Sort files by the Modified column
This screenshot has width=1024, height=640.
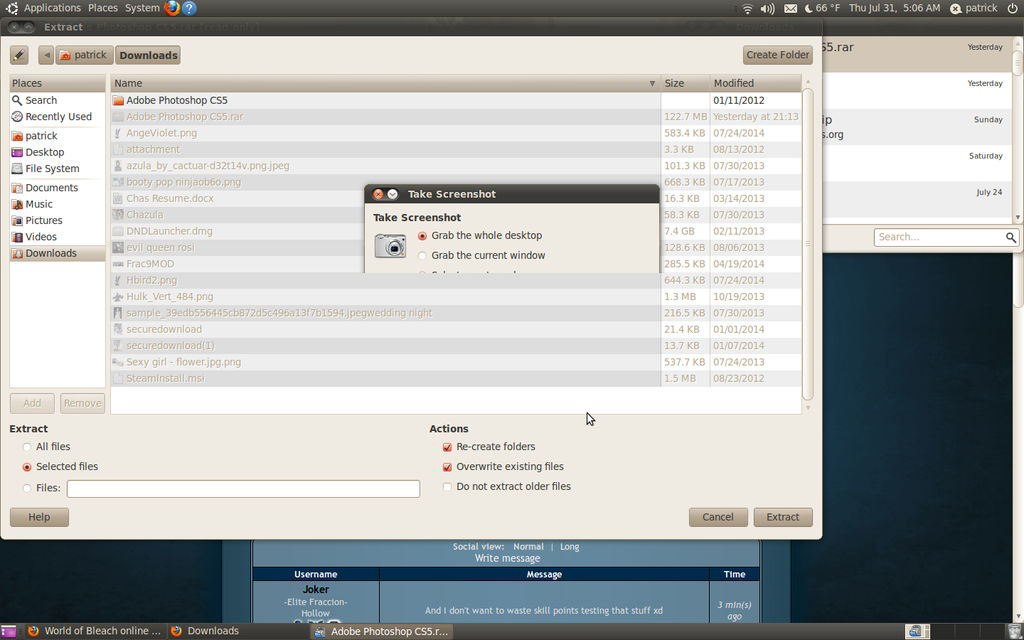tap(756, 83)
